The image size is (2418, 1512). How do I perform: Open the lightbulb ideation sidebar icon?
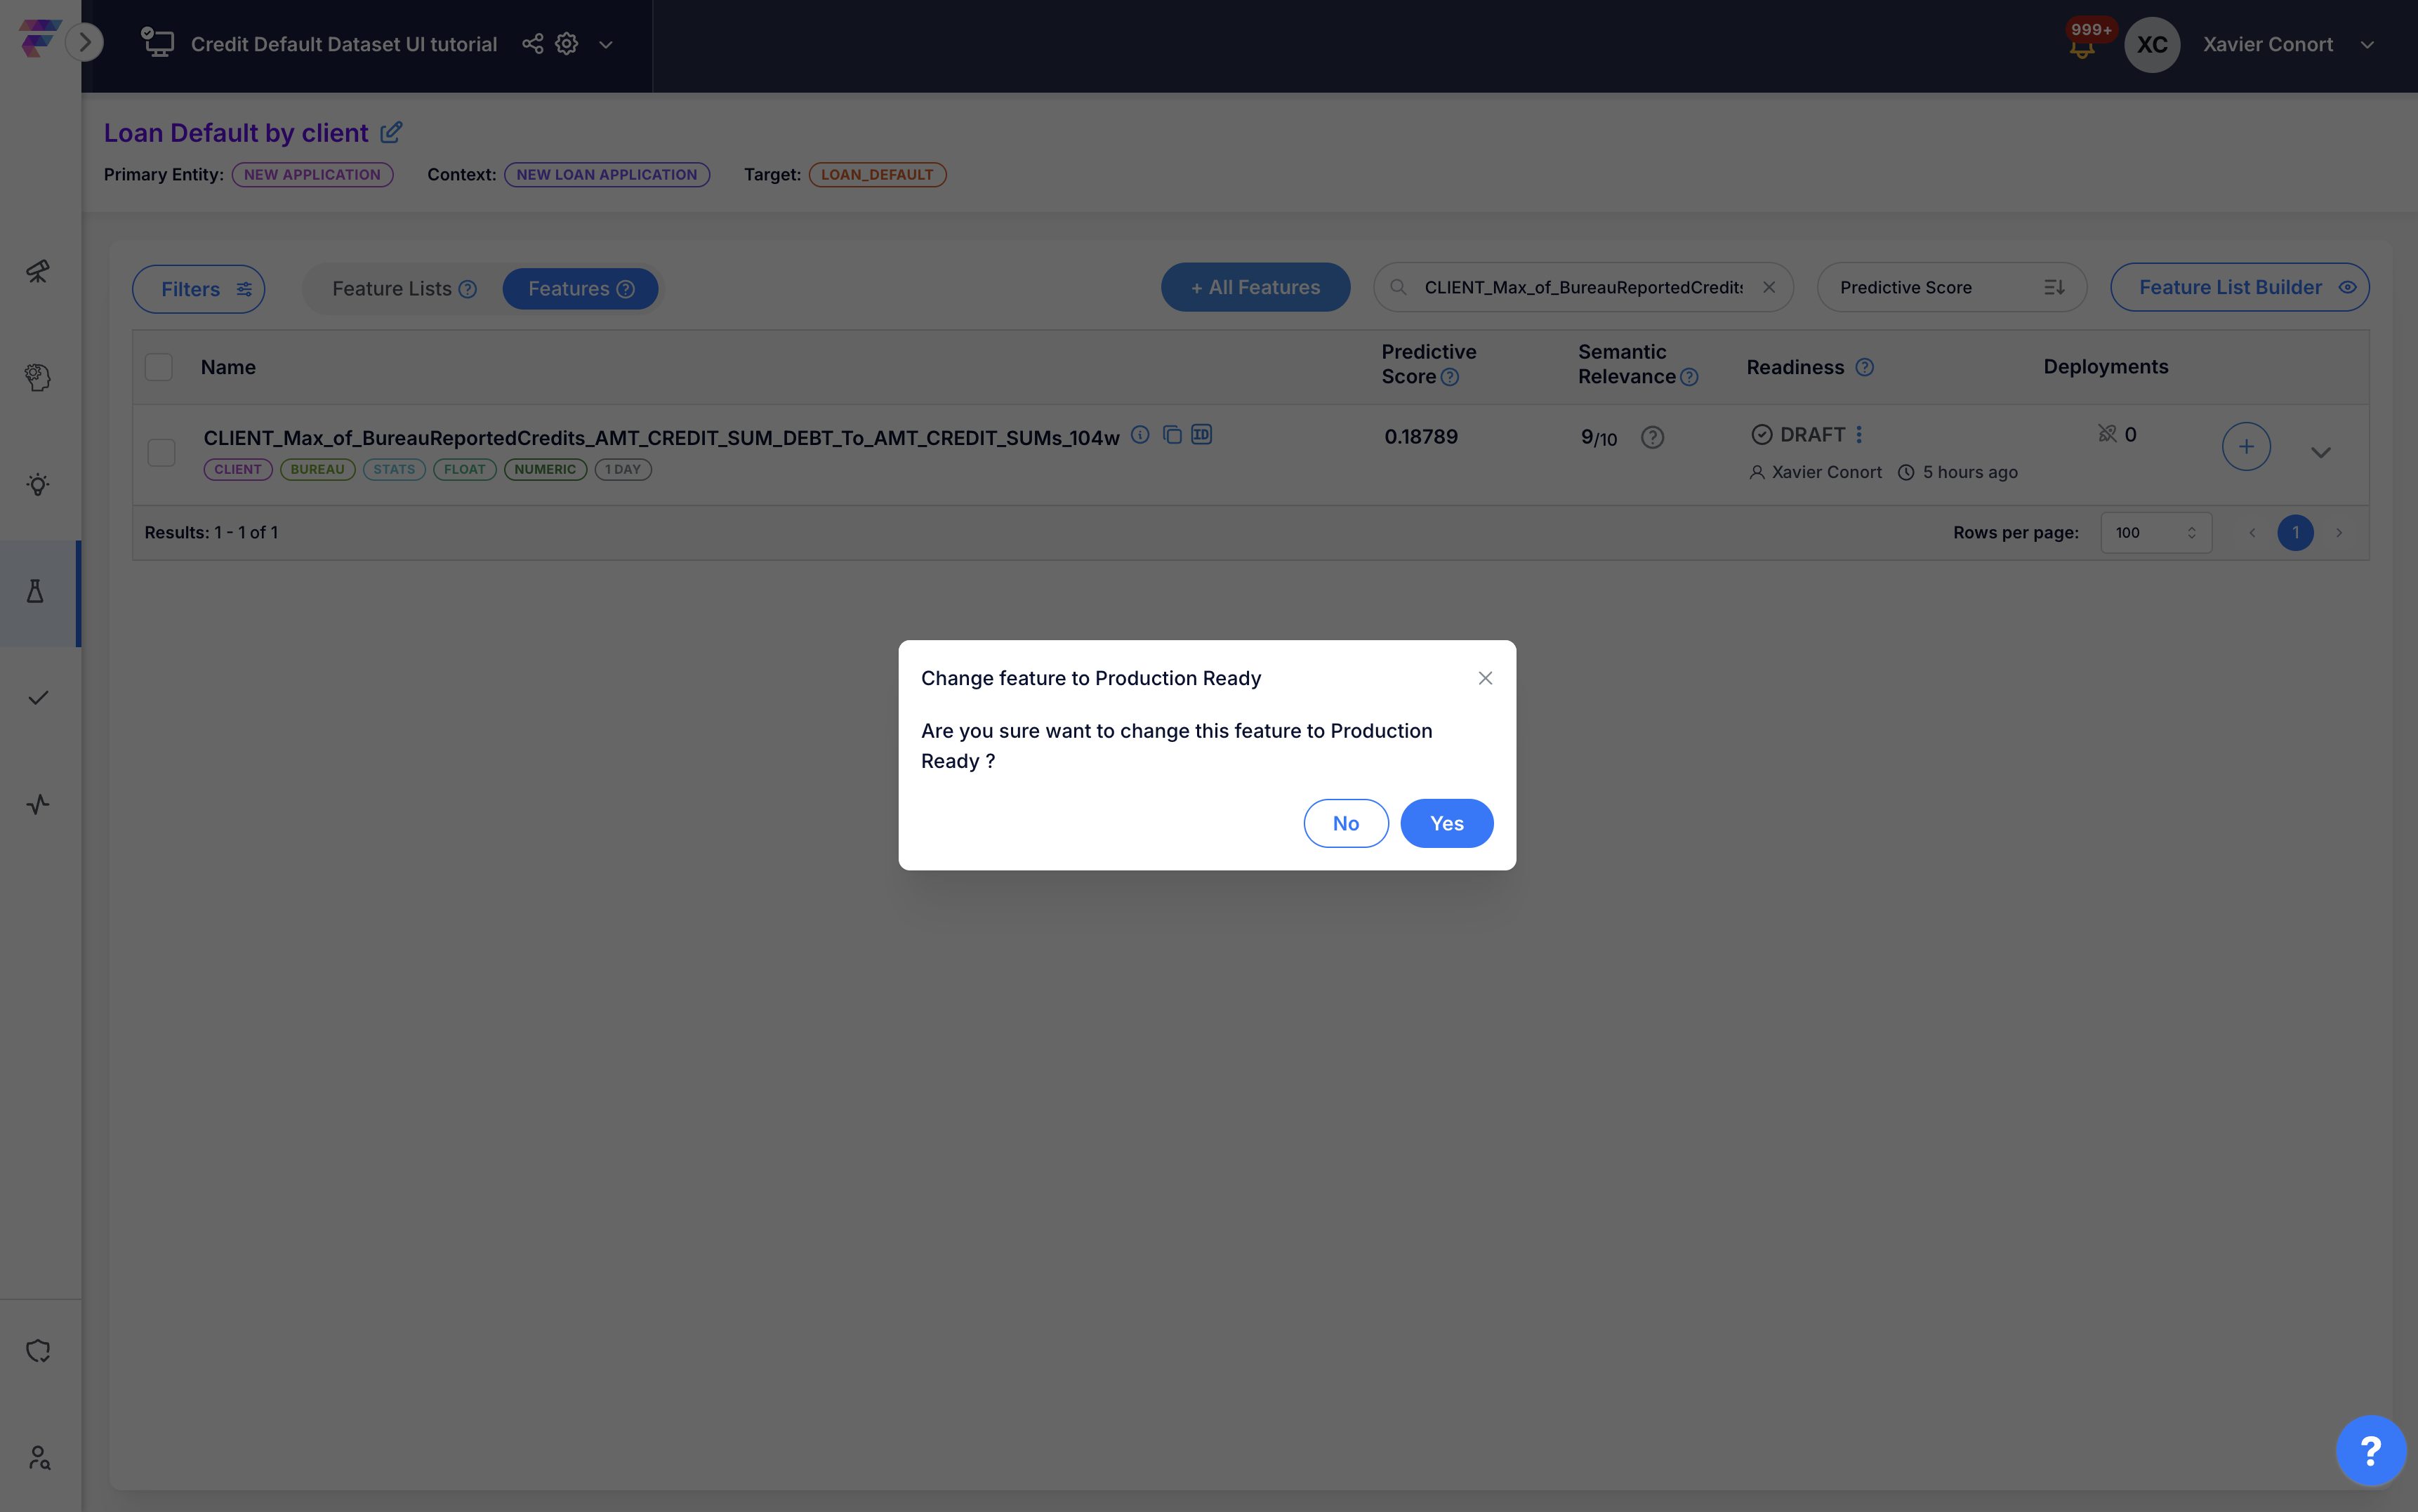click(38, 485)
